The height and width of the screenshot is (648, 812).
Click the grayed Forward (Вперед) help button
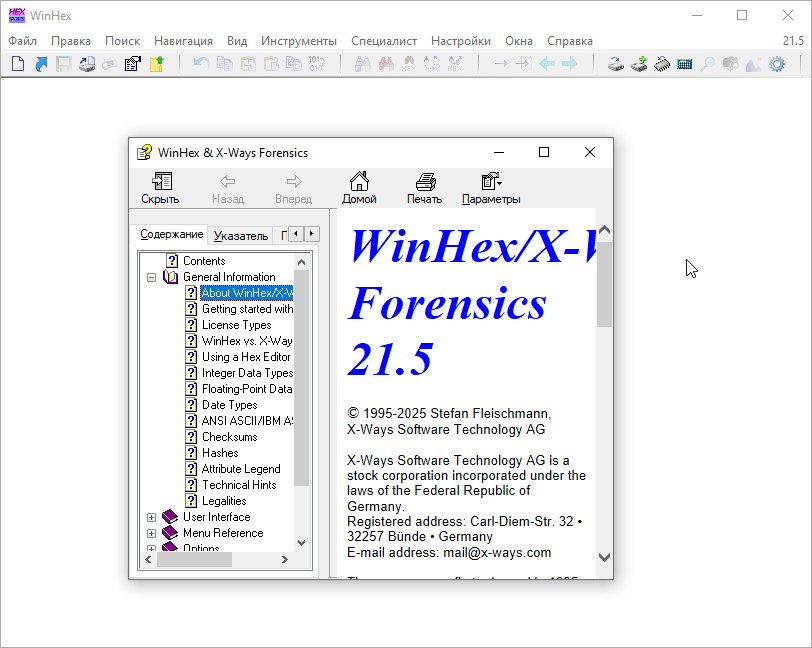(x=294, y=188)
